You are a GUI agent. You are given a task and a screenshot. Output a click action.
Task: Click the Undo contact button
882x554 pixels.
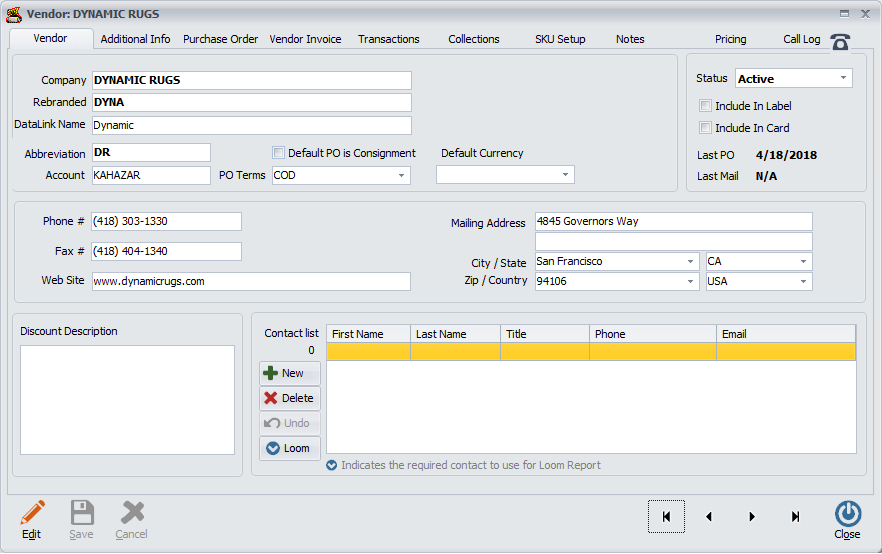pos(290,423)
